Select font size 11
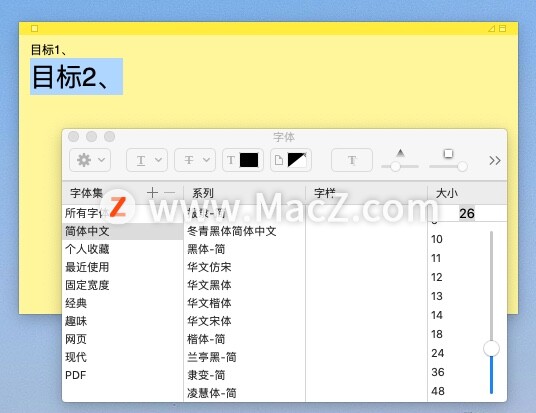536x413 pixels. click(x=436, y=258)
